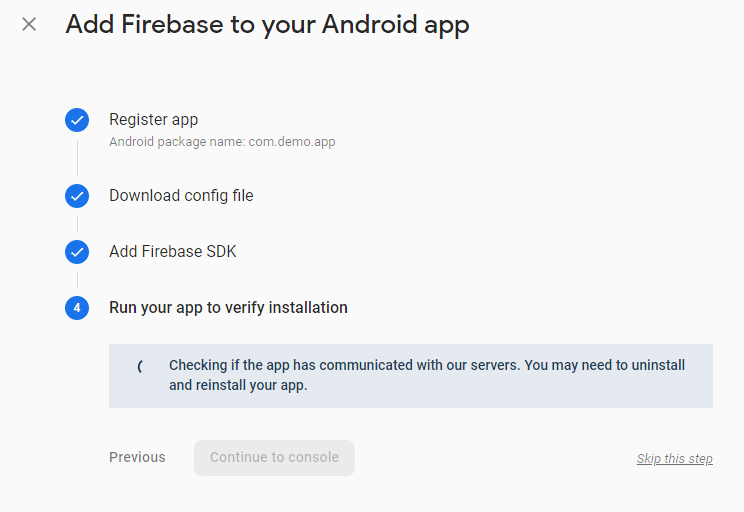Screen dimensions: 744x512
Task: Click the connector line below the Add Firebase SDK checkmark
Action: pyautogui.click(x=77, y=280)
